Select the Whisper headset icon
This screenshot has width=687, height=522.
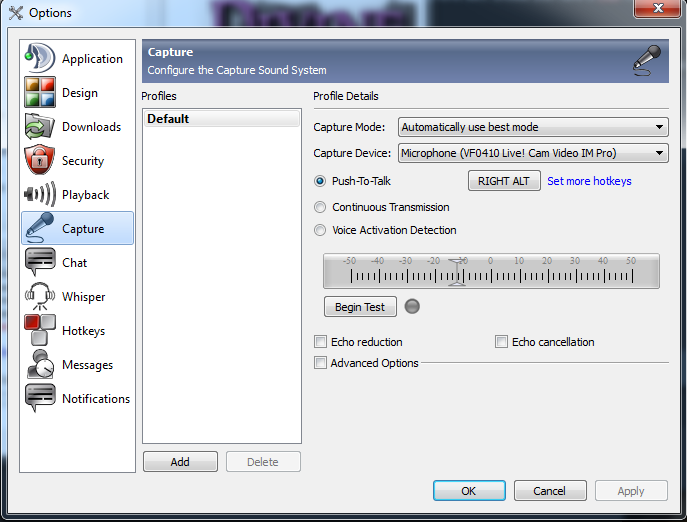[40, 296]
